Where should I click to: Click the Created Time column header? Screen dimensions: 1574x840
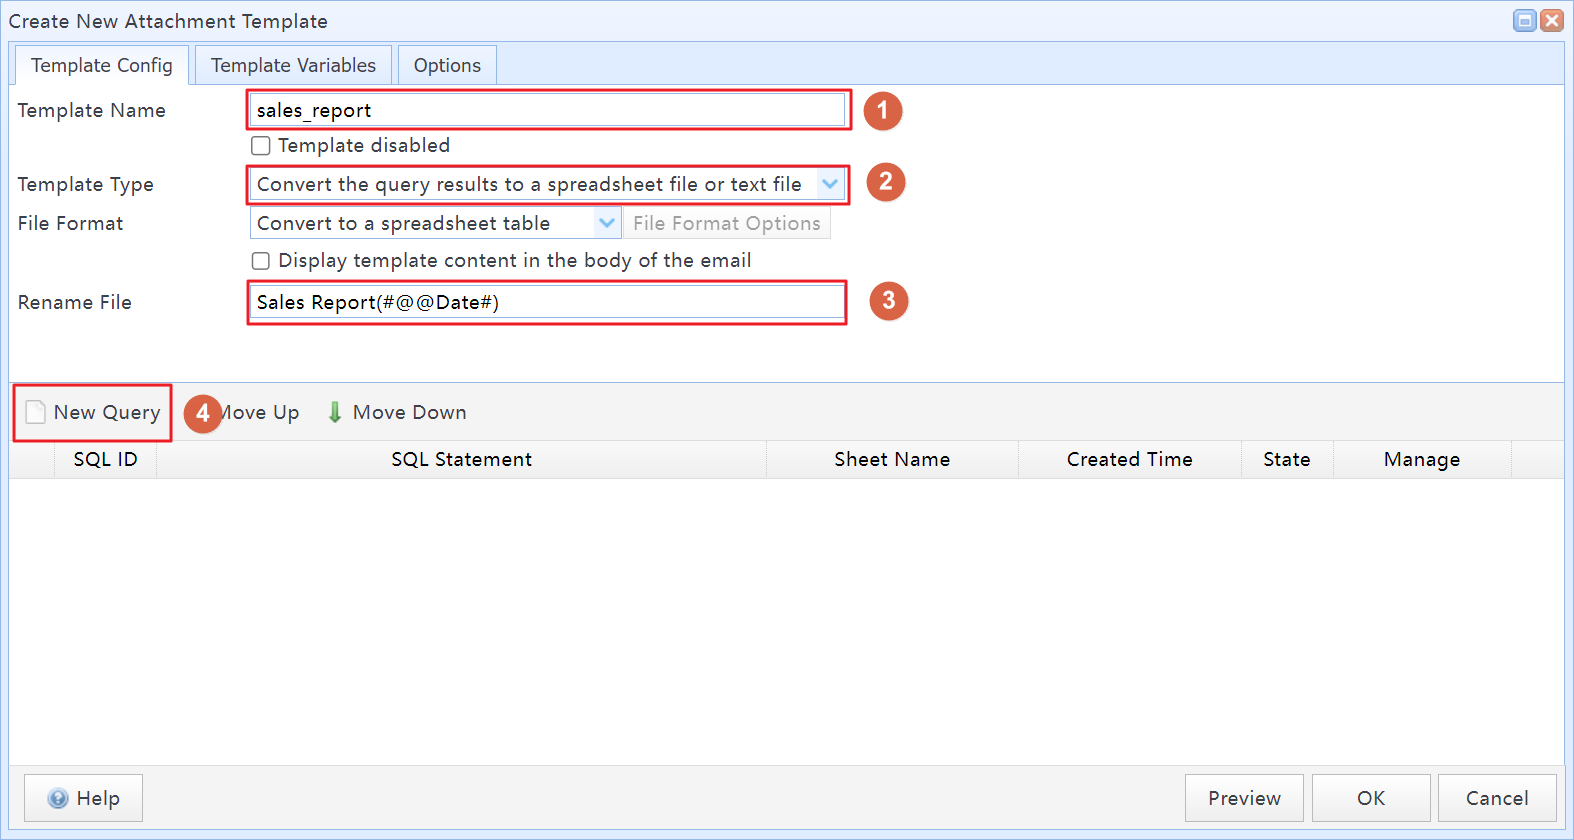[1129, 460]
